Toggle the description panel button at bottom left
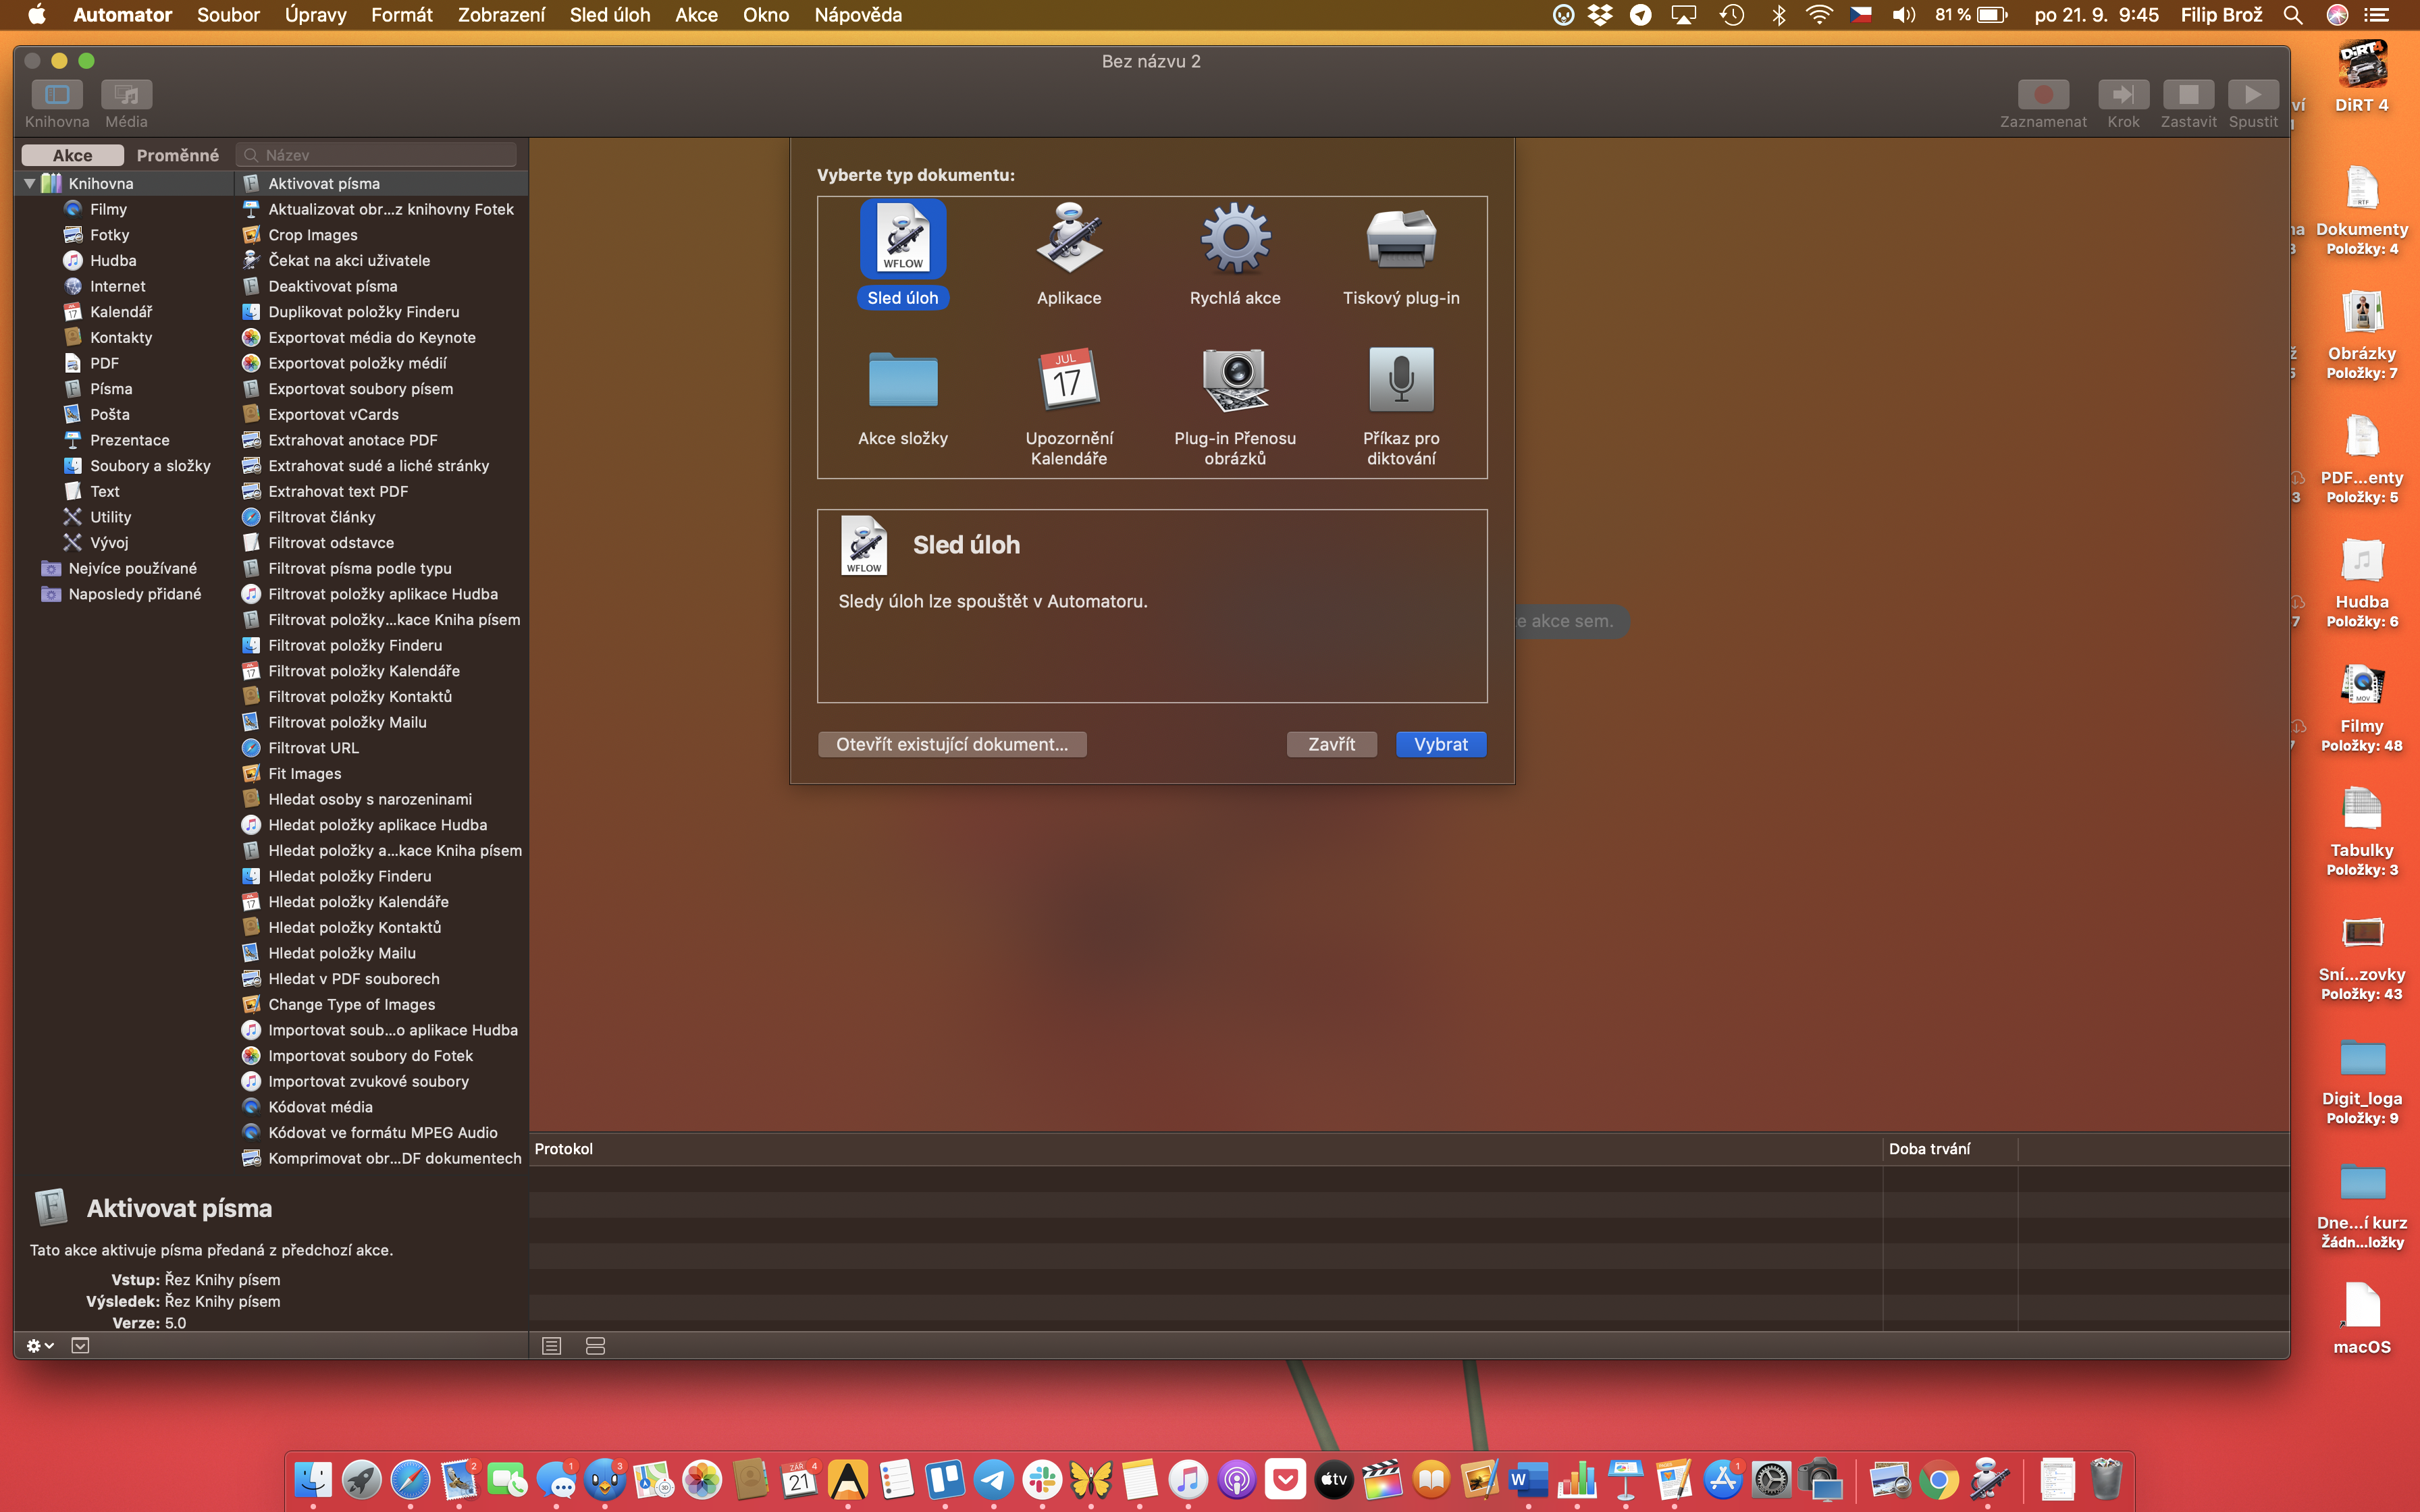Image resolution: width=2420 pixels, height=1512 pixels. [x=80, y=1346]
